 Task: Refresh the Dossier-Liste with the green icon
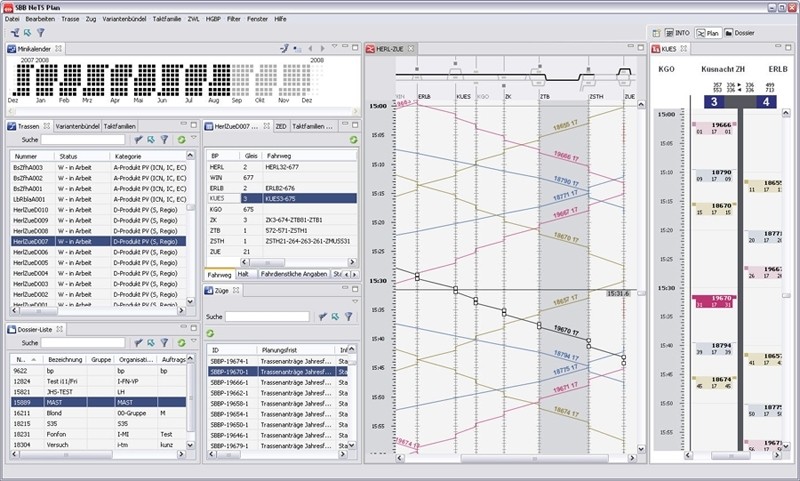[x=180, y=342]
